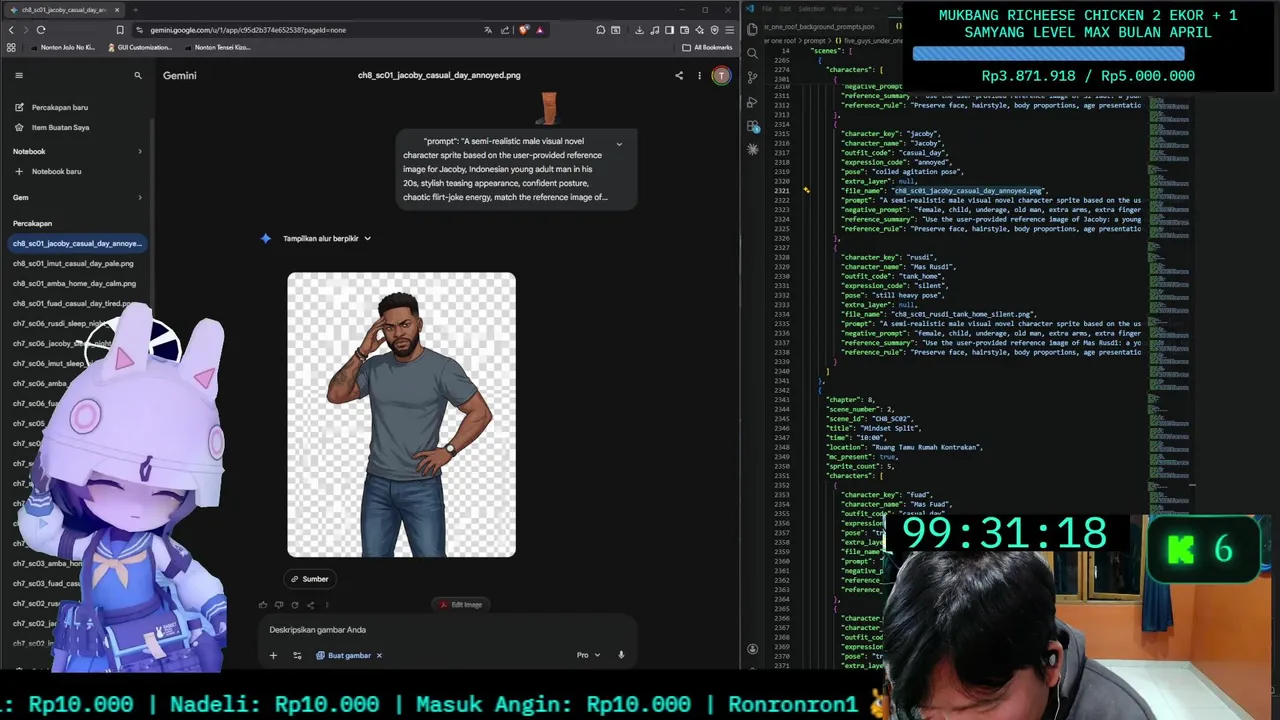Open VS Code Search panel
Screen dimensions: 1280x720
[x=753, y=53]
